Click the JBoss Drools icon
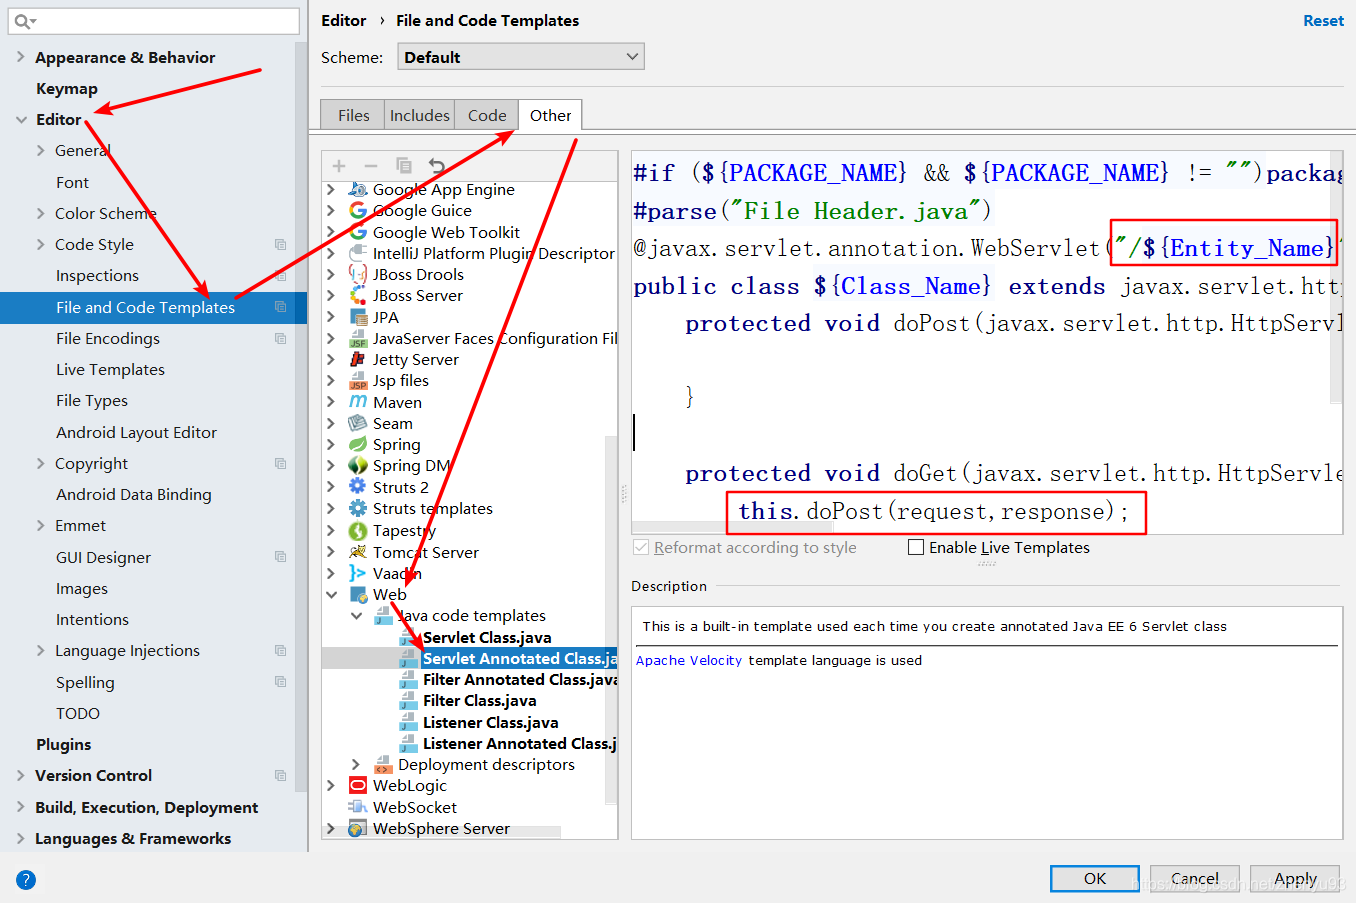This screenshot has height=903, width=1356. (358, 274)
